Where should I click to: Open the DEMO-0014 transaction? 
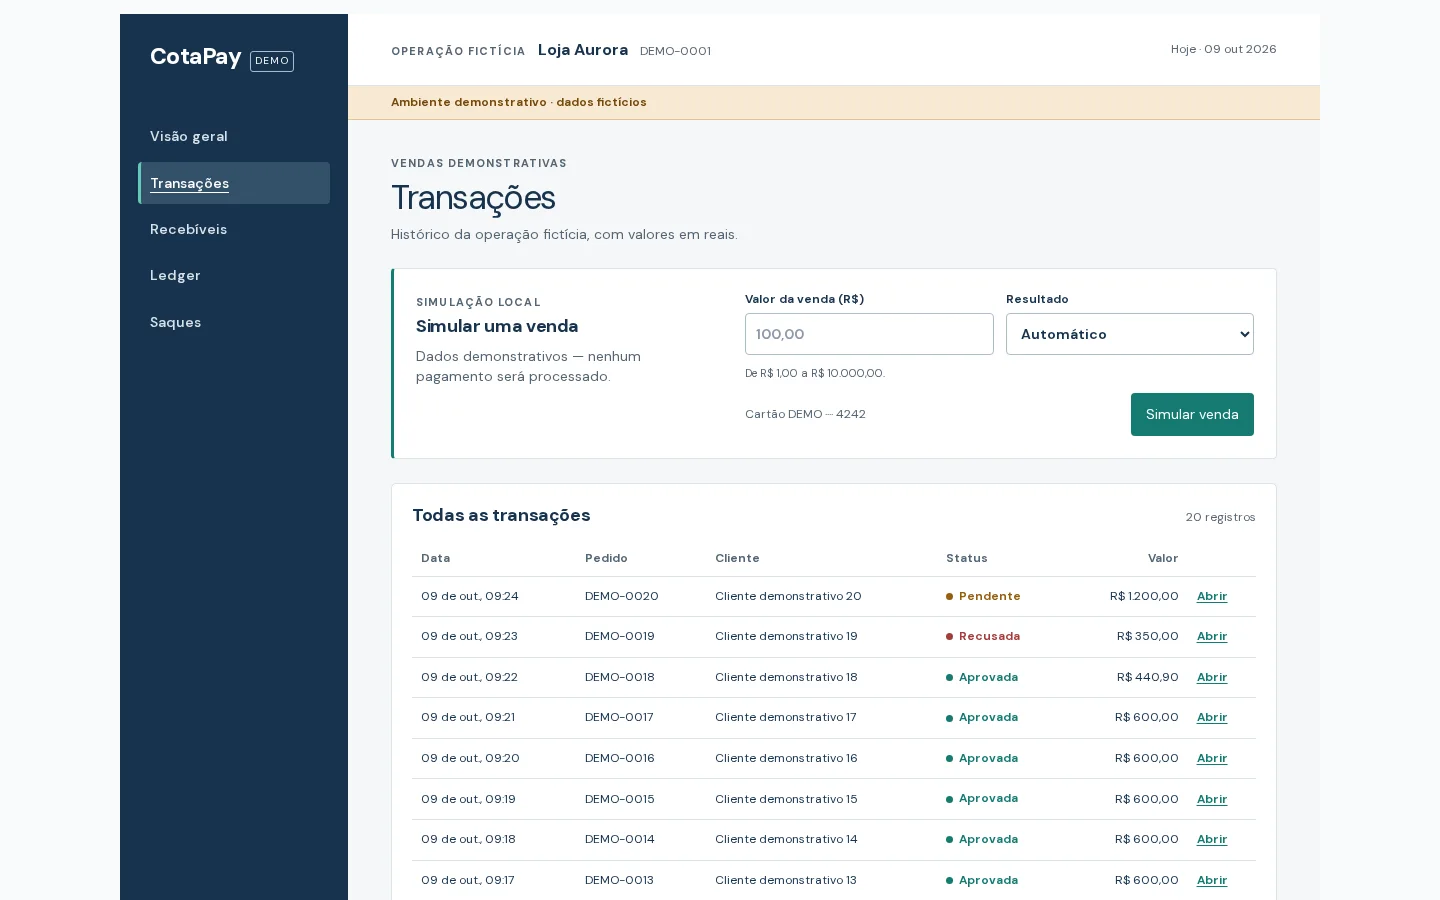[x=1212, y=839]
